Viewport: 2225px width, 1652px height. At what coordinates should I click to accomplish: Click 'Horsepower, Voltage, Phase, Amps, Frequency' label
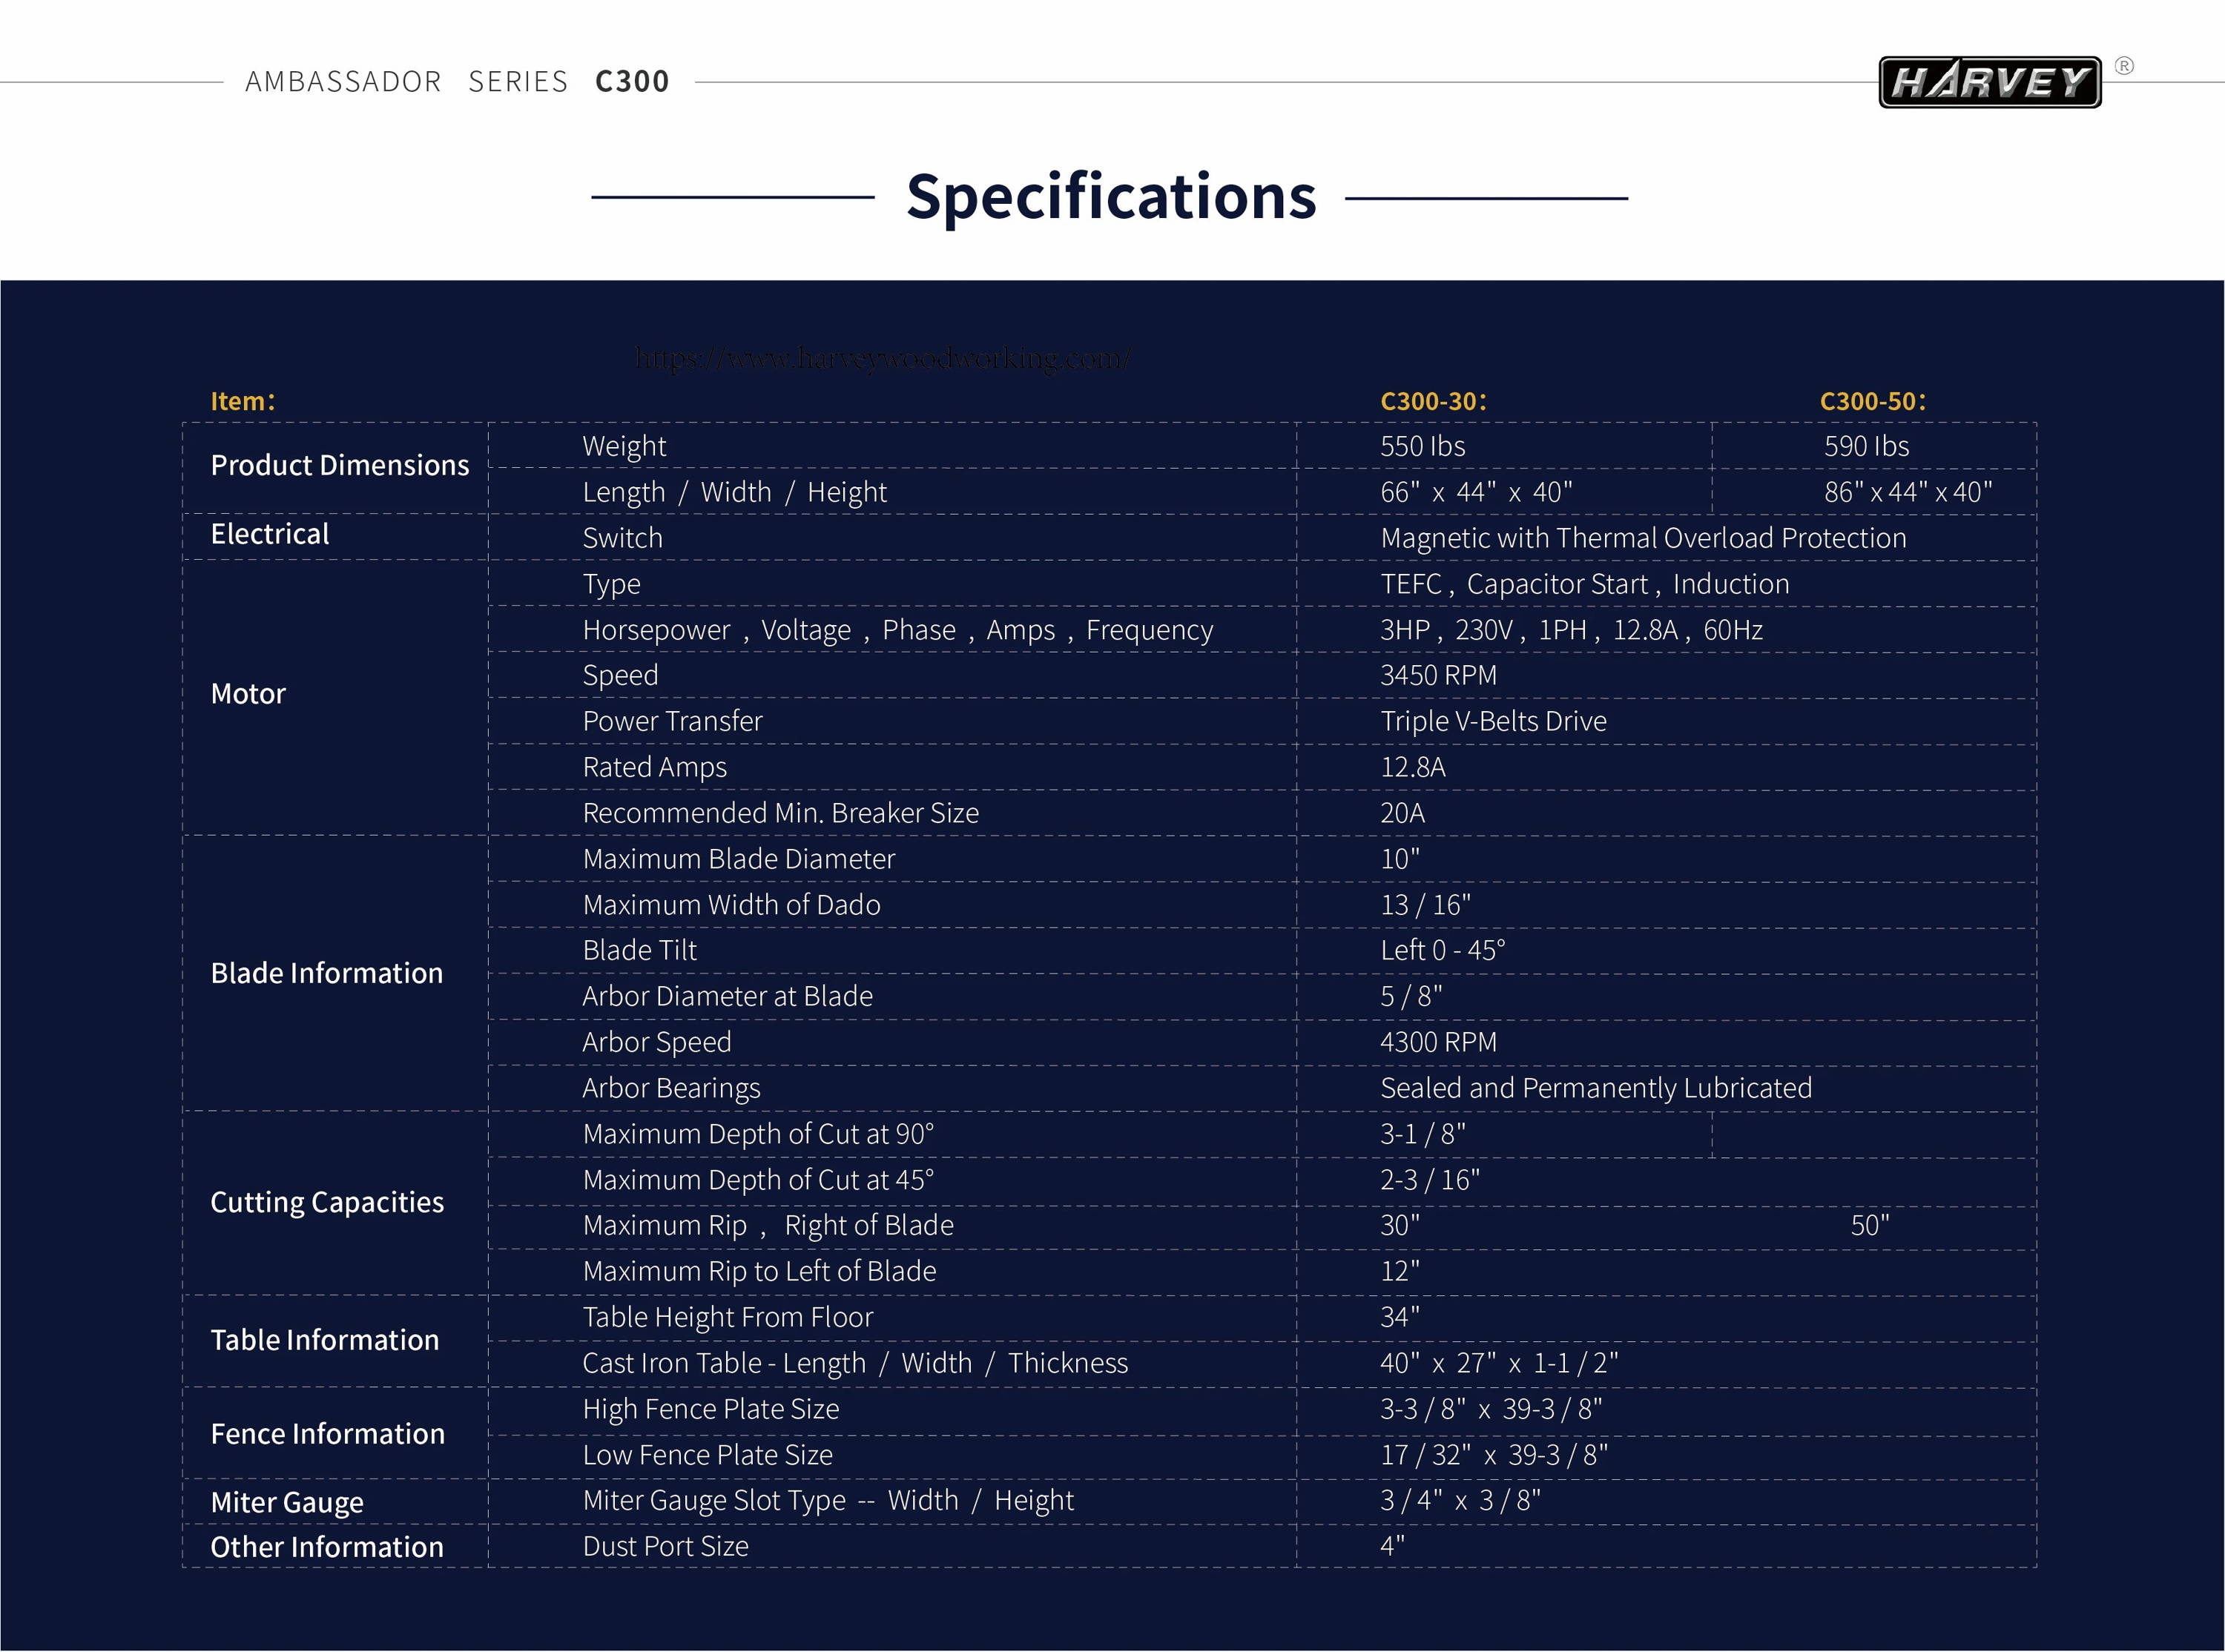(x=898, y=630)
